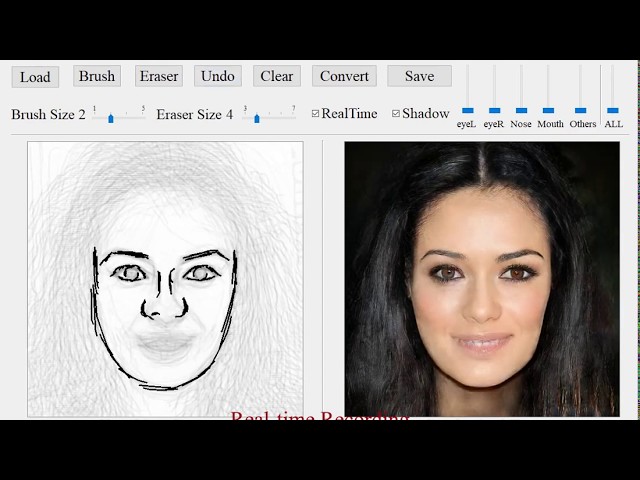Save the generated image
This screenshot has height=480, width=640.
pyautogui.click(x=419, y=76)
